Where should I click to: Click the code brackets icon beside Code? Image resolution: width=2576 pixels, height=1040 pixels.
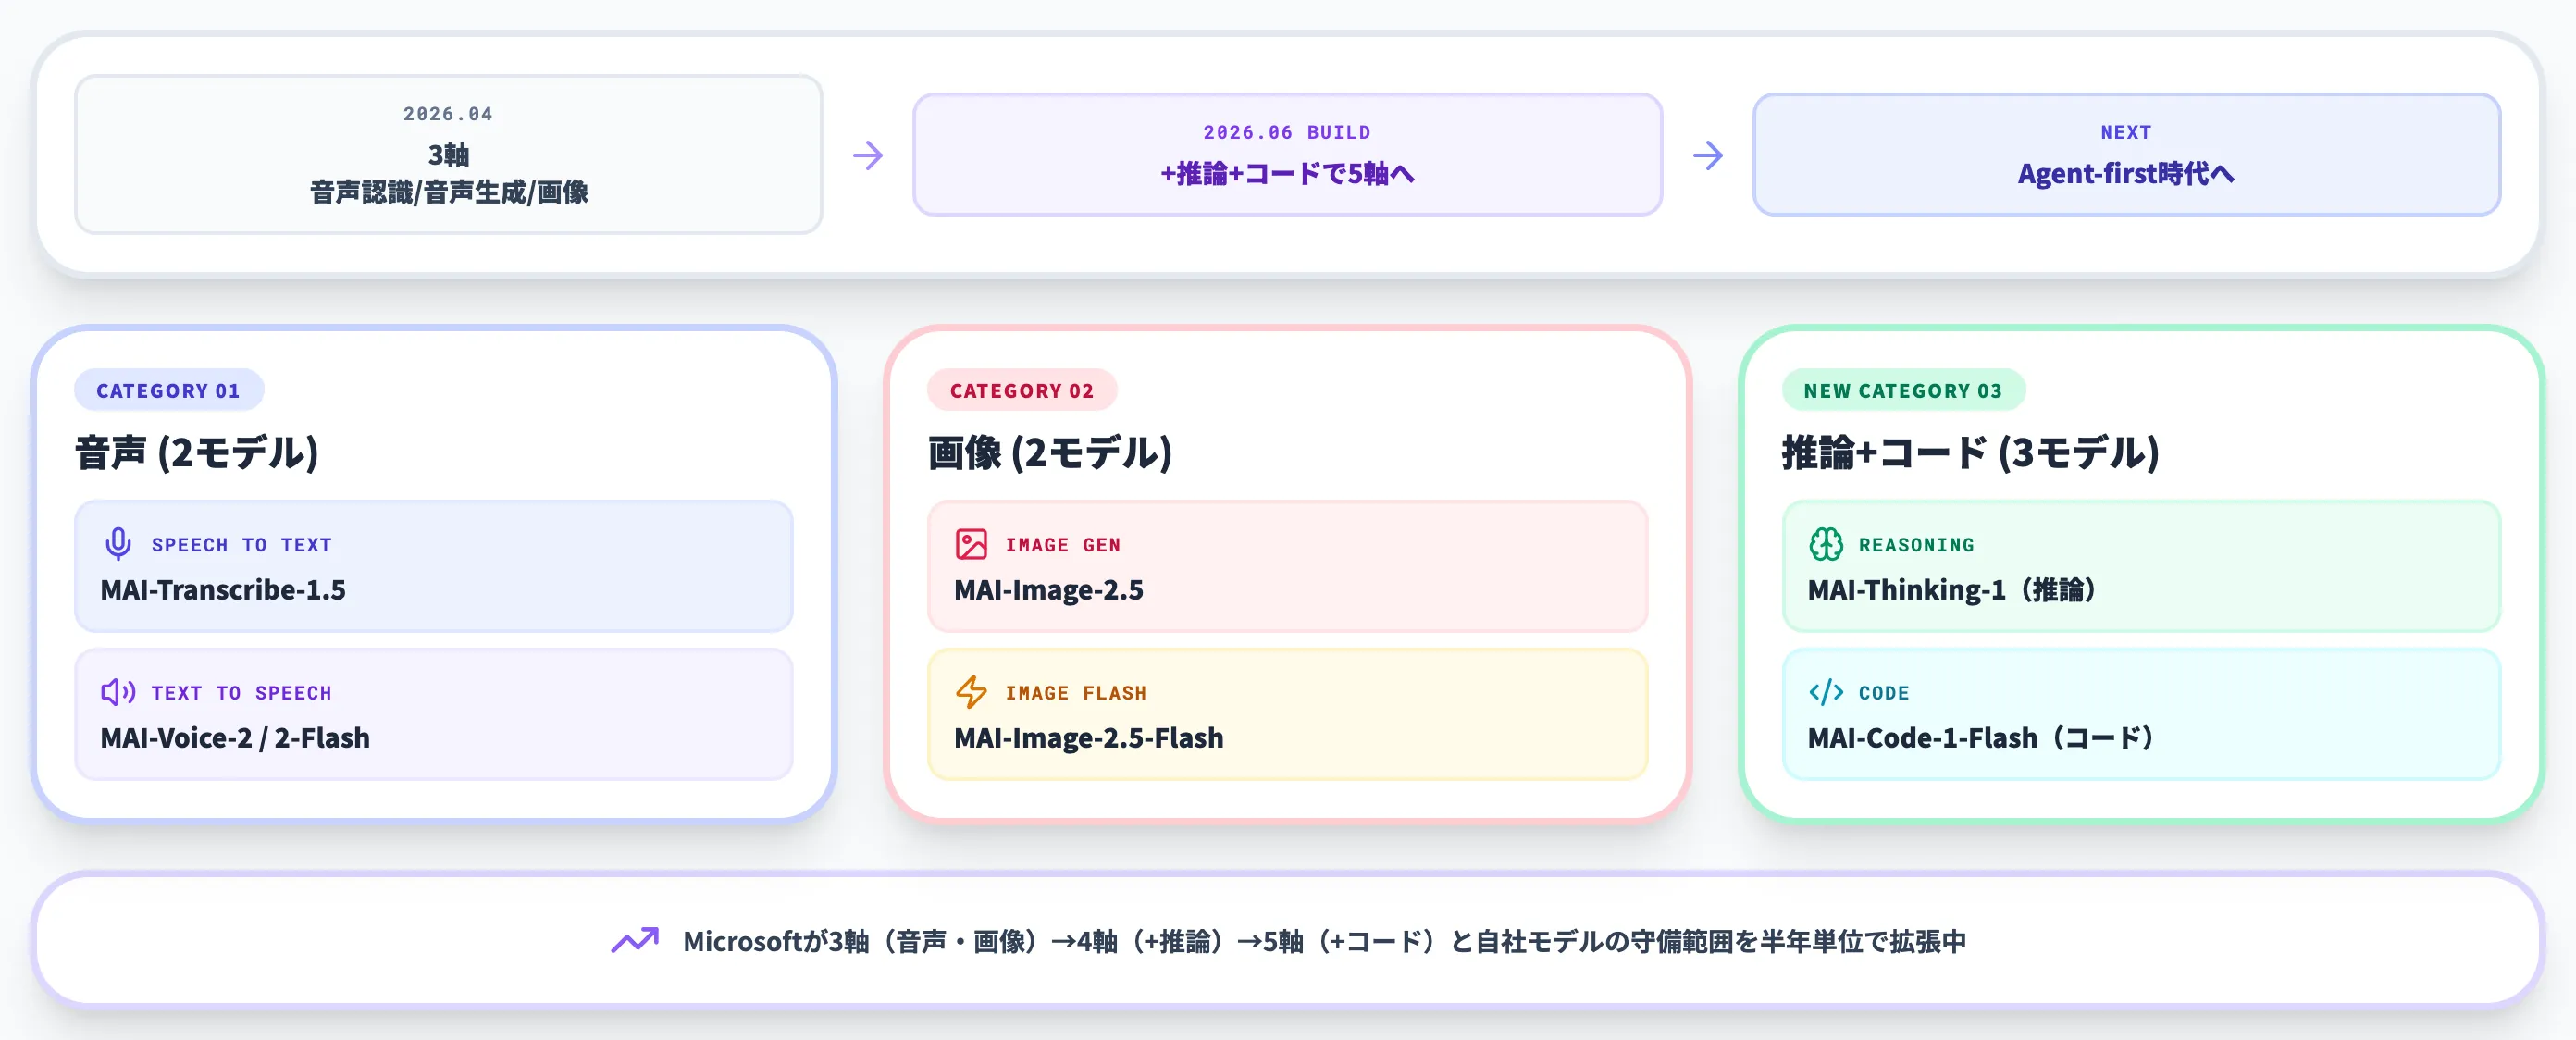tap(1826, 692)
